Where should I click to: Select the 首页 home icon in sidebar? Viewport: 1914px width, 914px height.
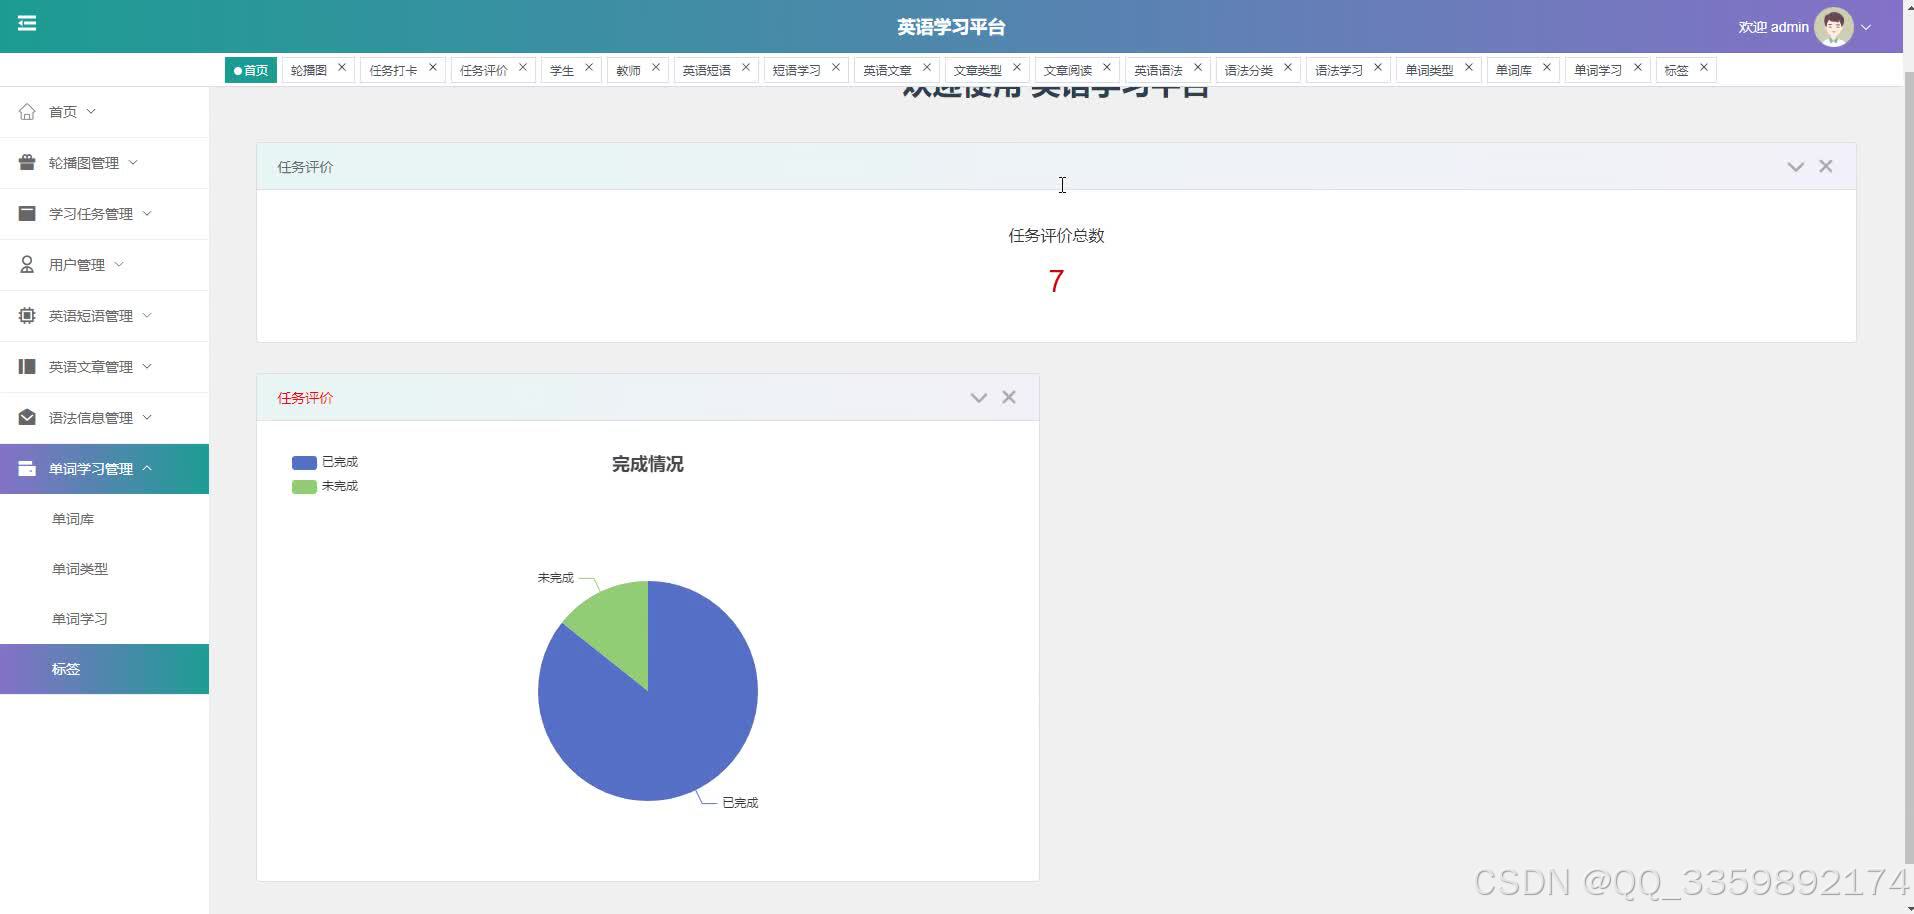coord(27,111)
